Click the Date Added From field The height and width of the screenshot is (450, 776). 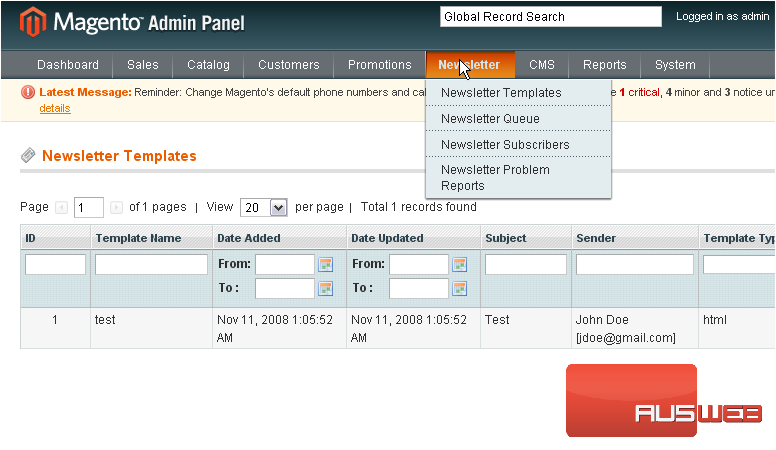(285, 264)
